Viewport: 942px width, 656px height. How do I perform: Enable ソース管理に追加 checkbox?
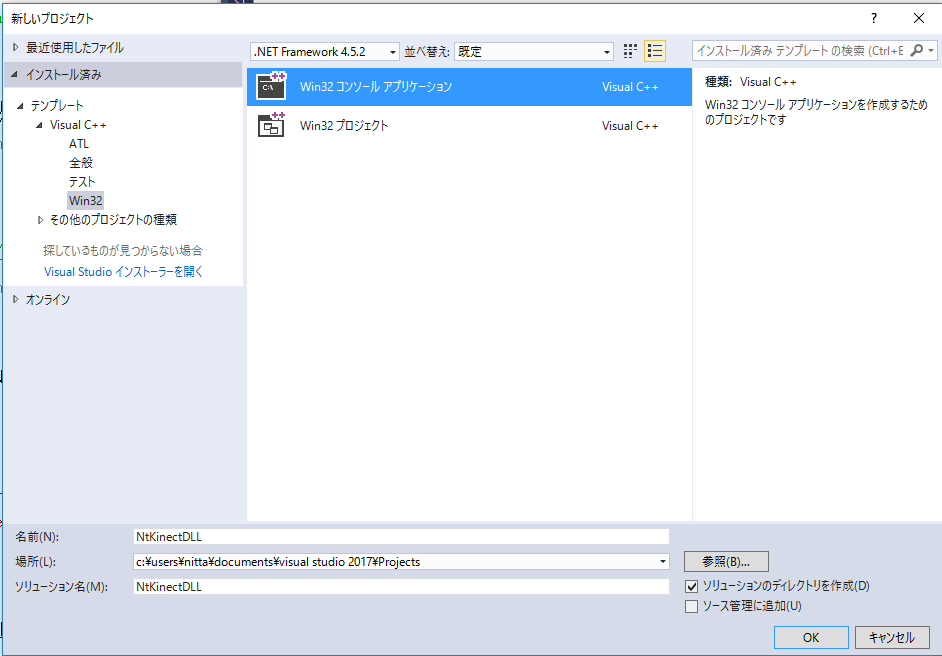tap(691, 606)
